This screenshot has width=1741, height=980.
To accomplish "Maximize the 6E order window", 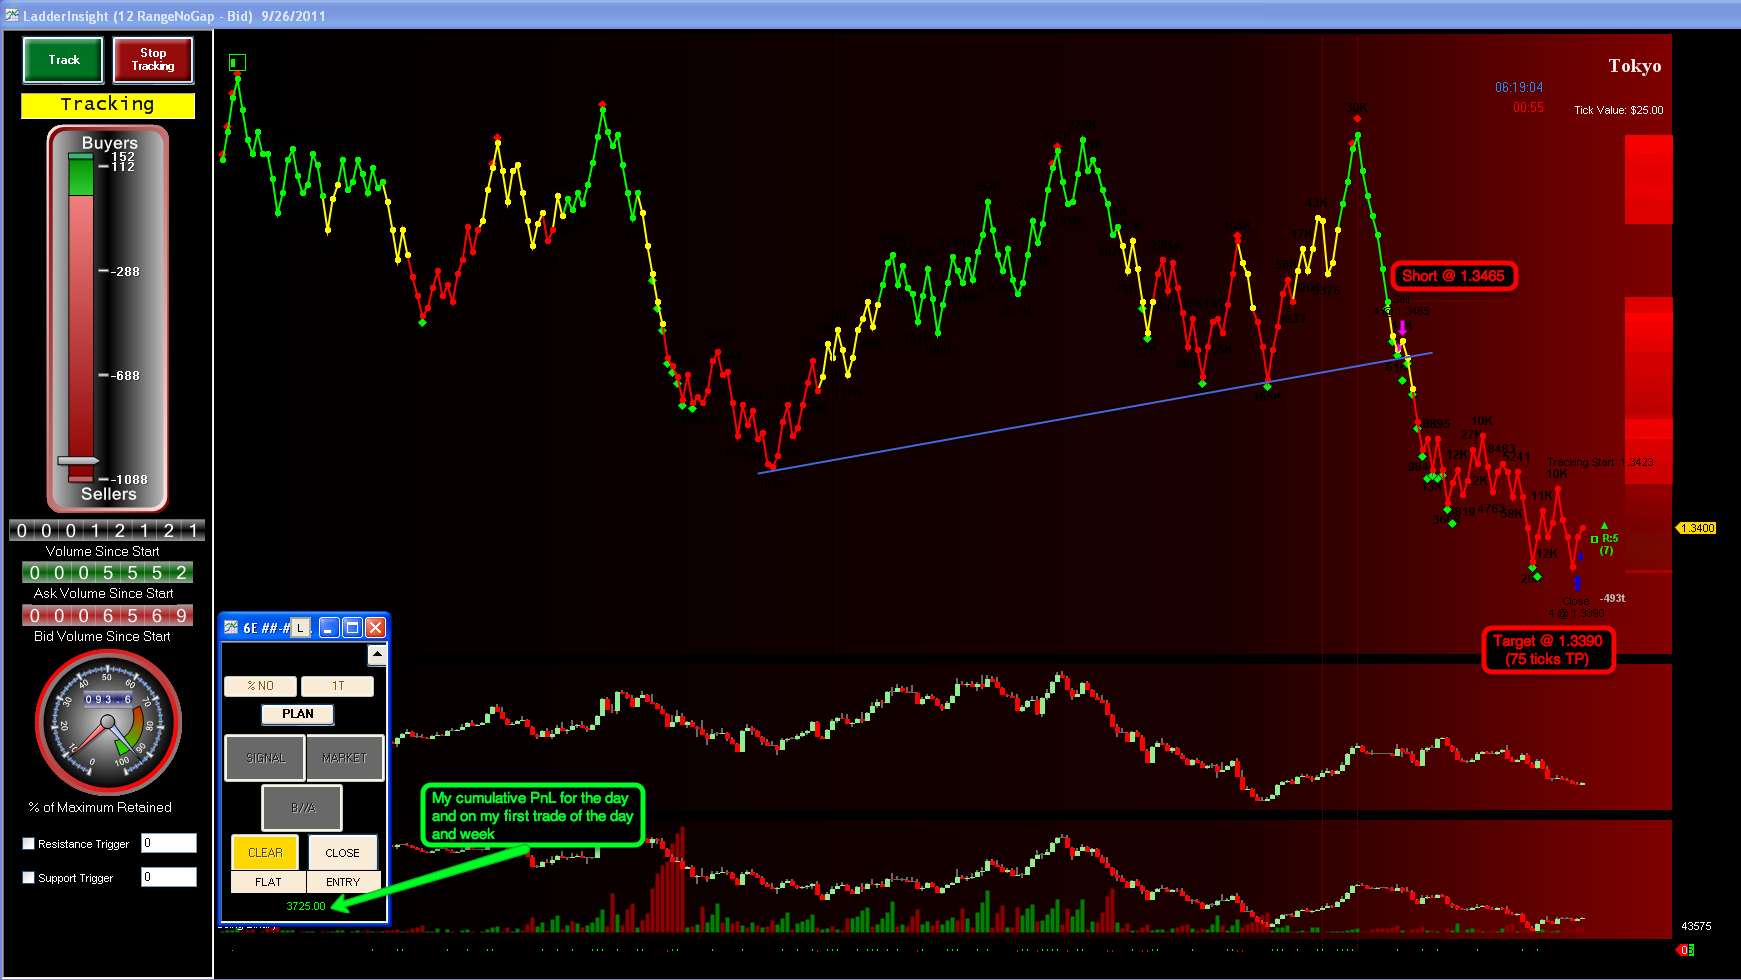I will [x=352, y=628].
